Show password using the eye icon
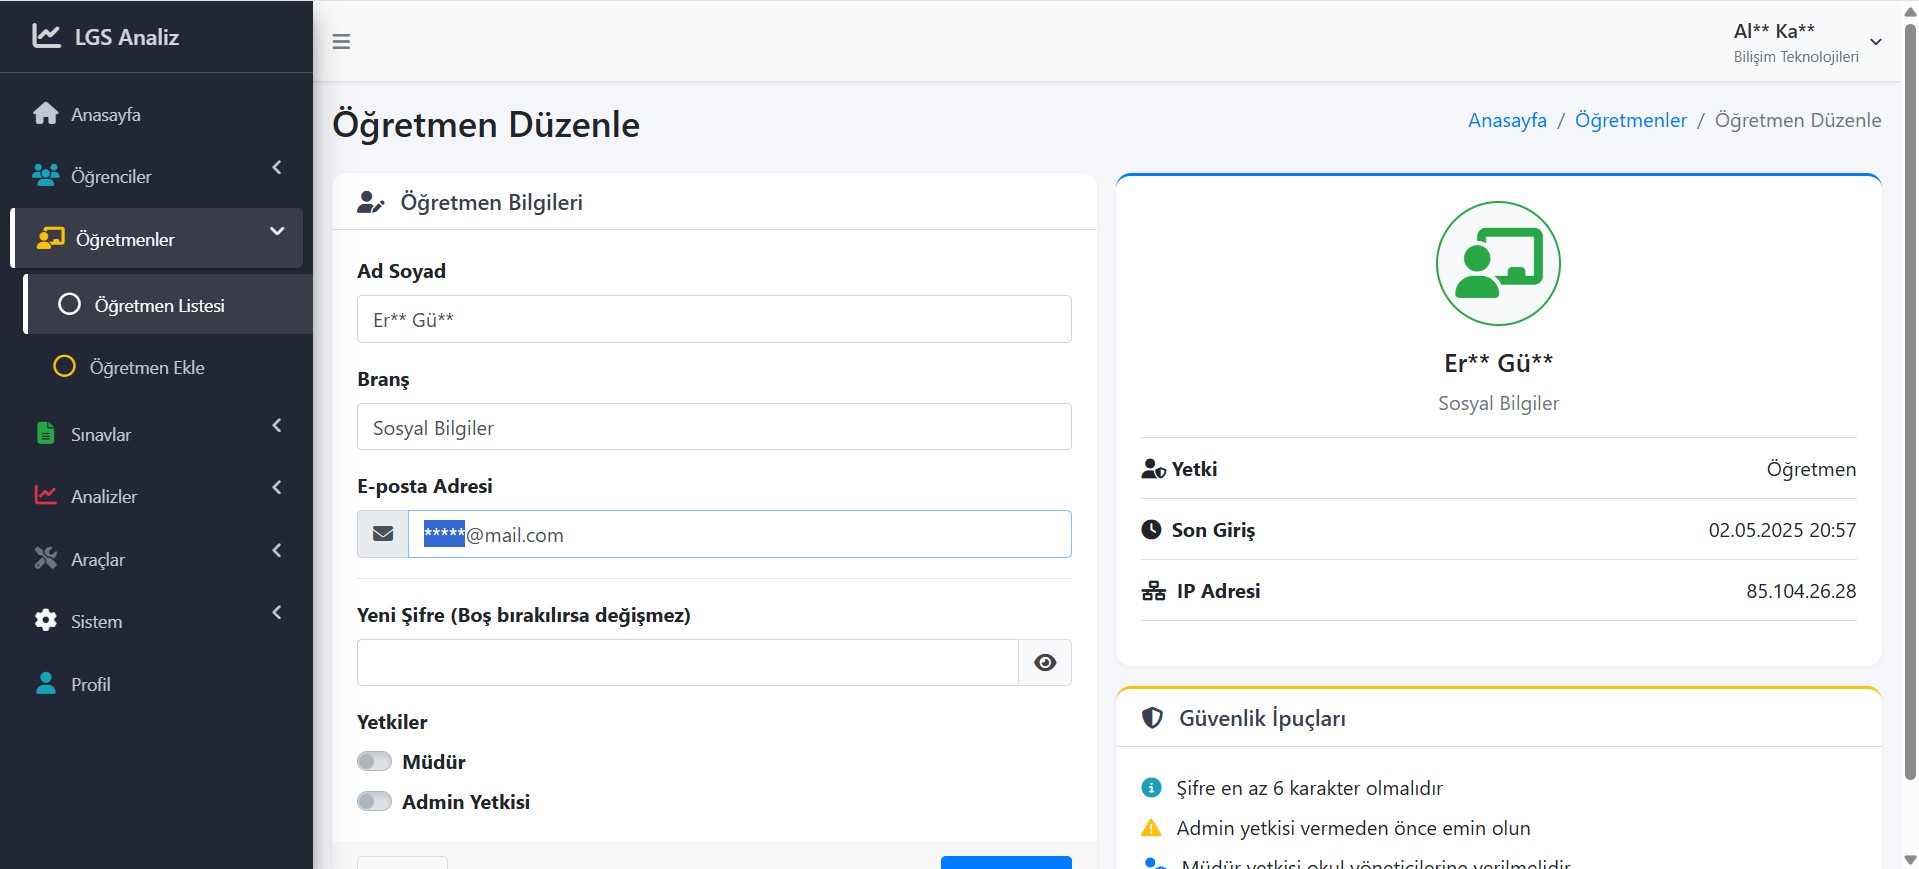 pyautogui.click(x=1045, y=663)
